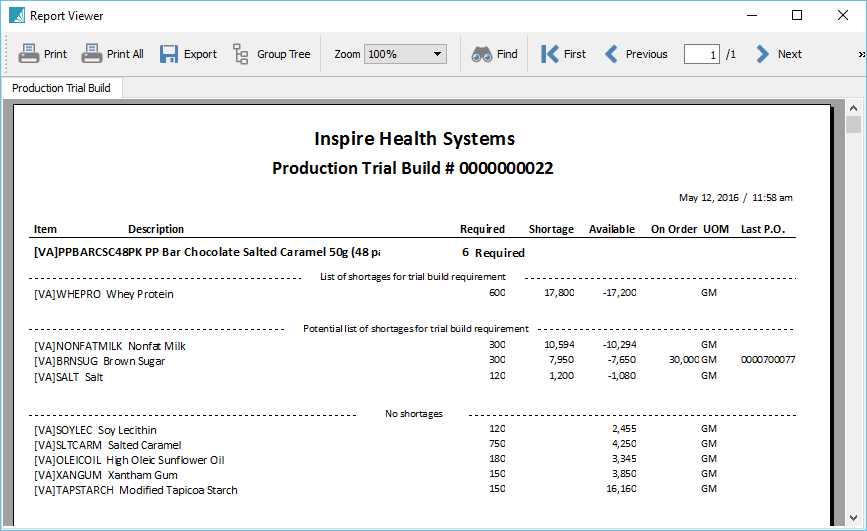867x531 pixels.
Task: Select the Production Trial Build tab
Action: coord(61,88)
